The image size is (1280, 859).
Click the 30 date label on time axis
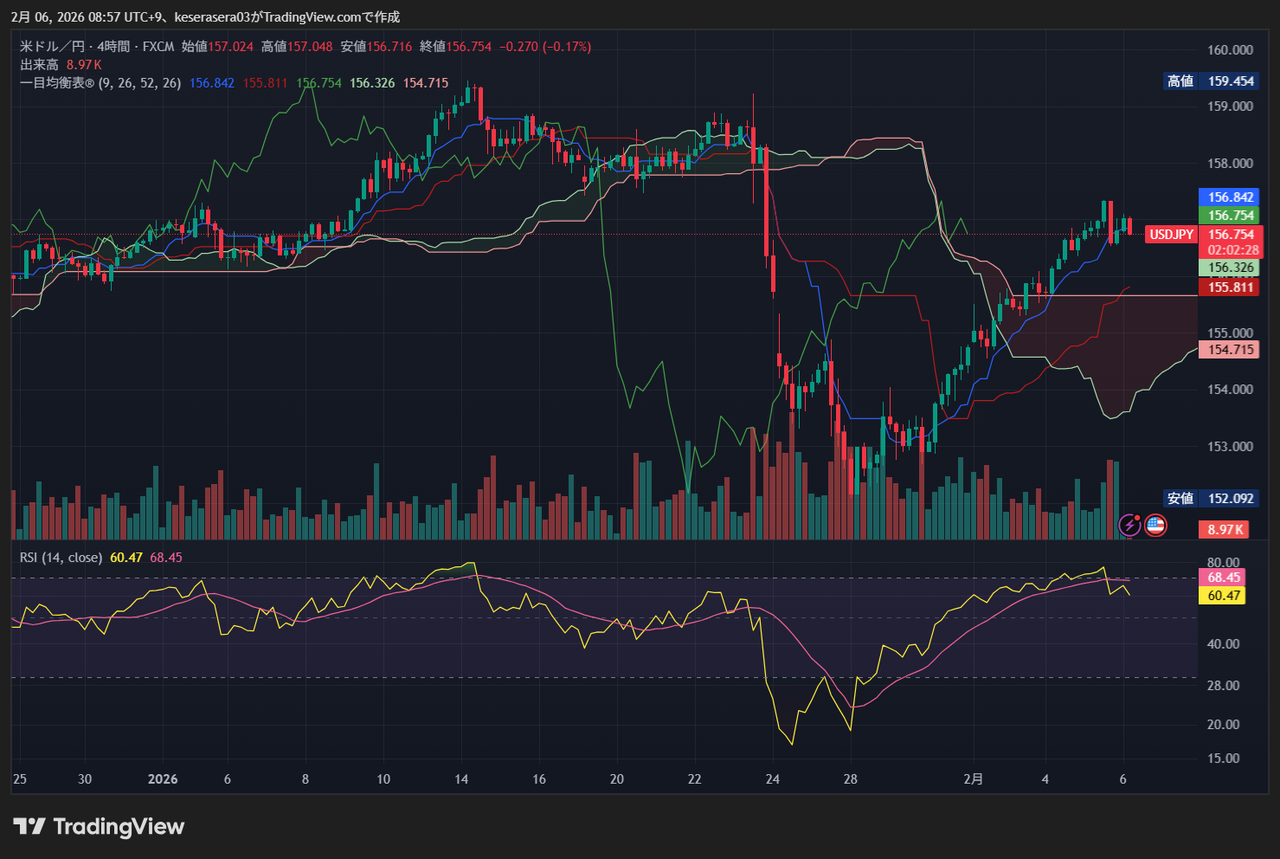(x=85, y=779)
